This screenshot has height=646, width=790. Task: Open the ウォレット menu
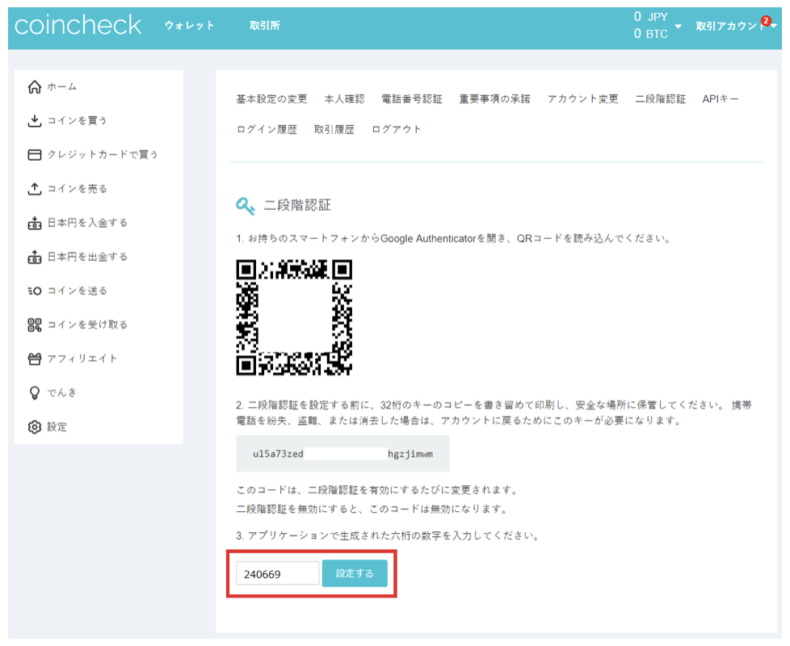point(189,25)
